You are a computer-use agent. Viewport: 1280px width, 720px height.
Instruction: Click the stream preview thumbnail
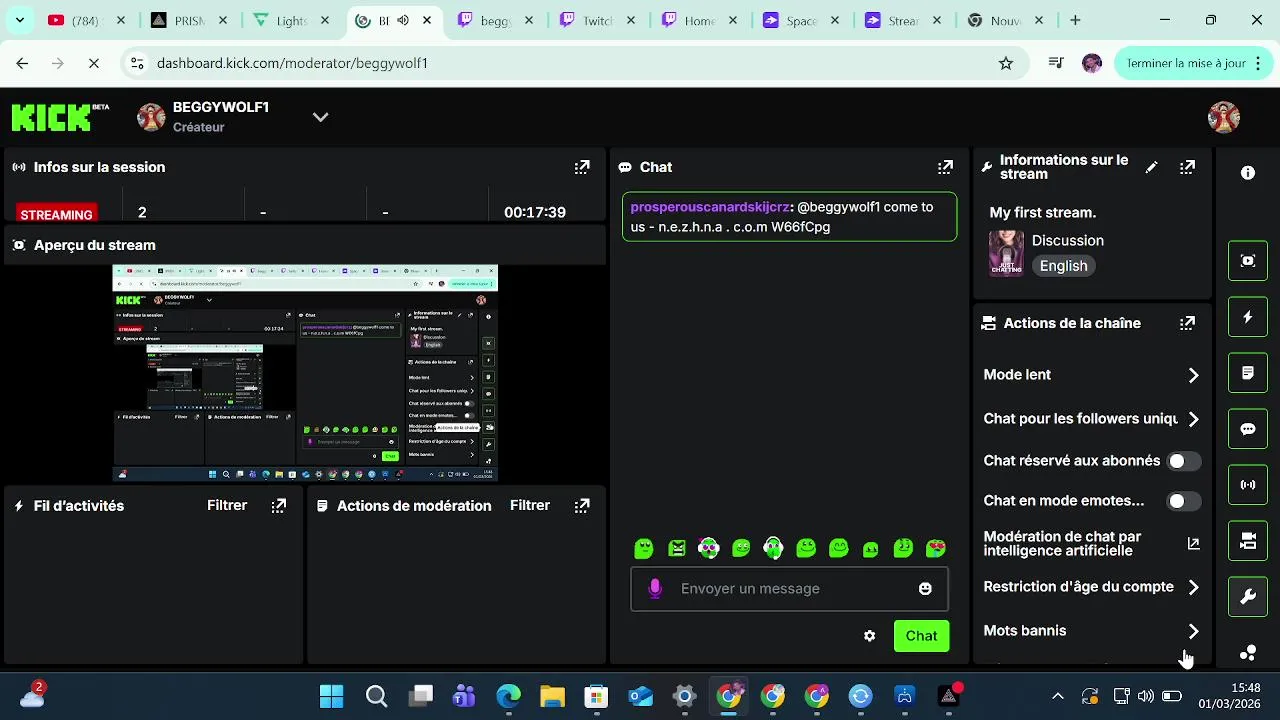305,373
